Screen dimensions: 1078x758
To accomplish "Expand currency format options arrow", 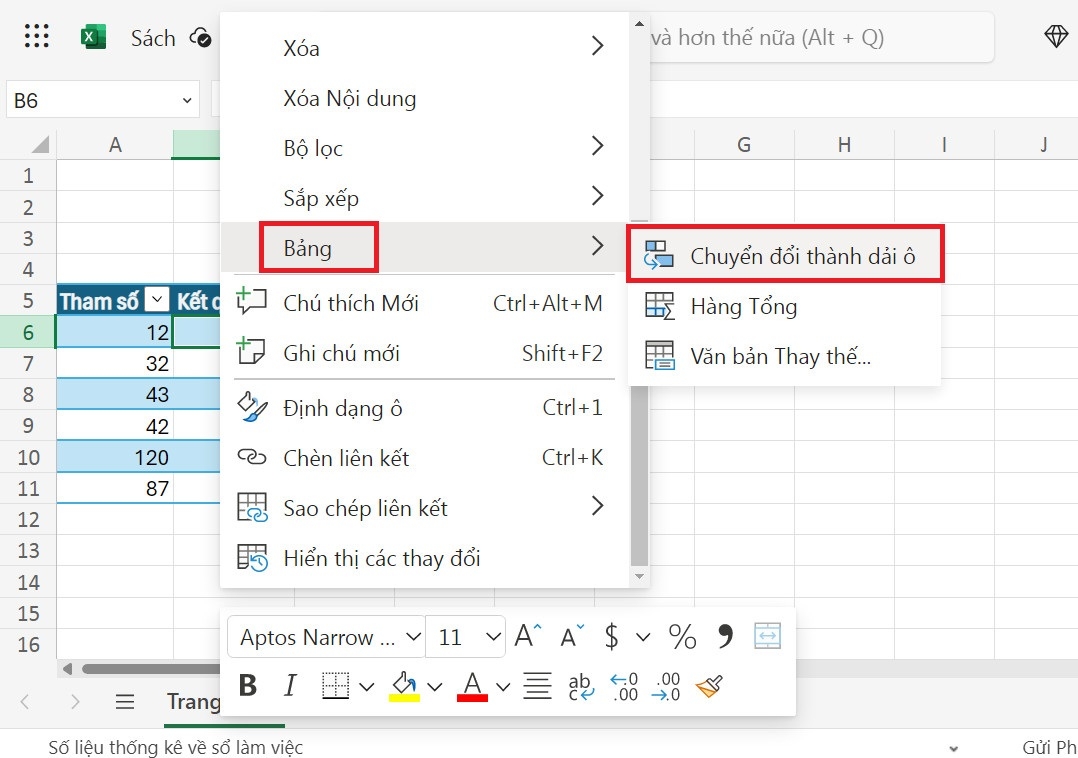I will 643,636.
